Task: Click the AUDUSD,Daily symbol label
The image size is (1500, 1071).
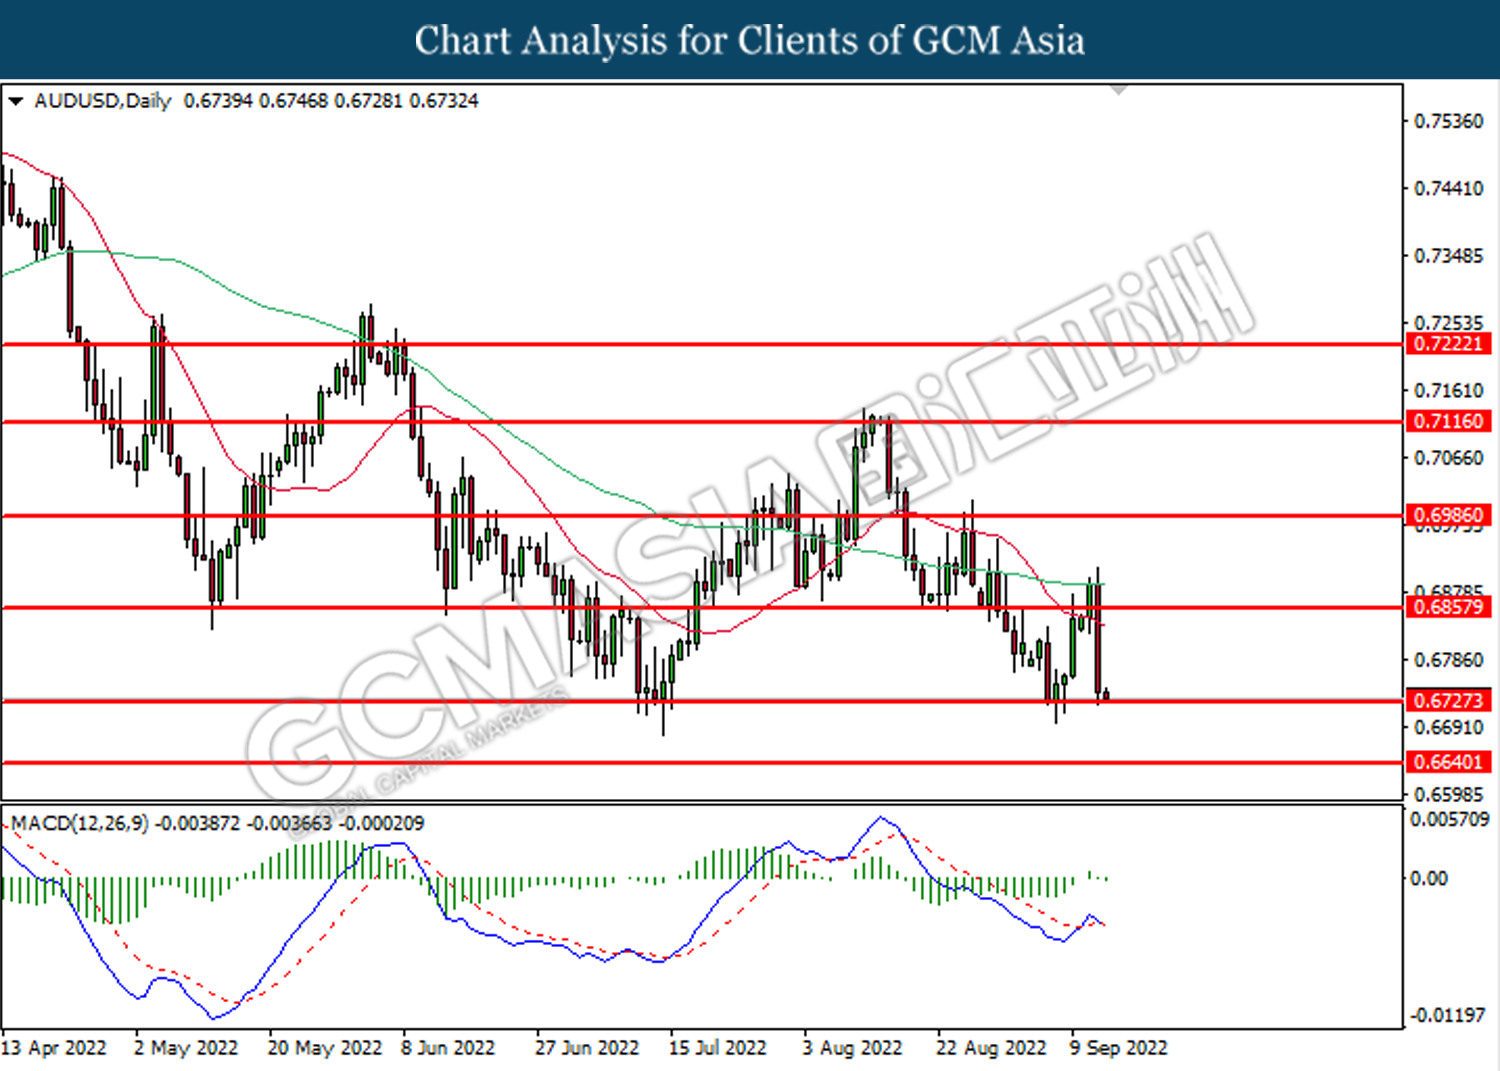Action: pyautogui.click(x=103, y=101)
